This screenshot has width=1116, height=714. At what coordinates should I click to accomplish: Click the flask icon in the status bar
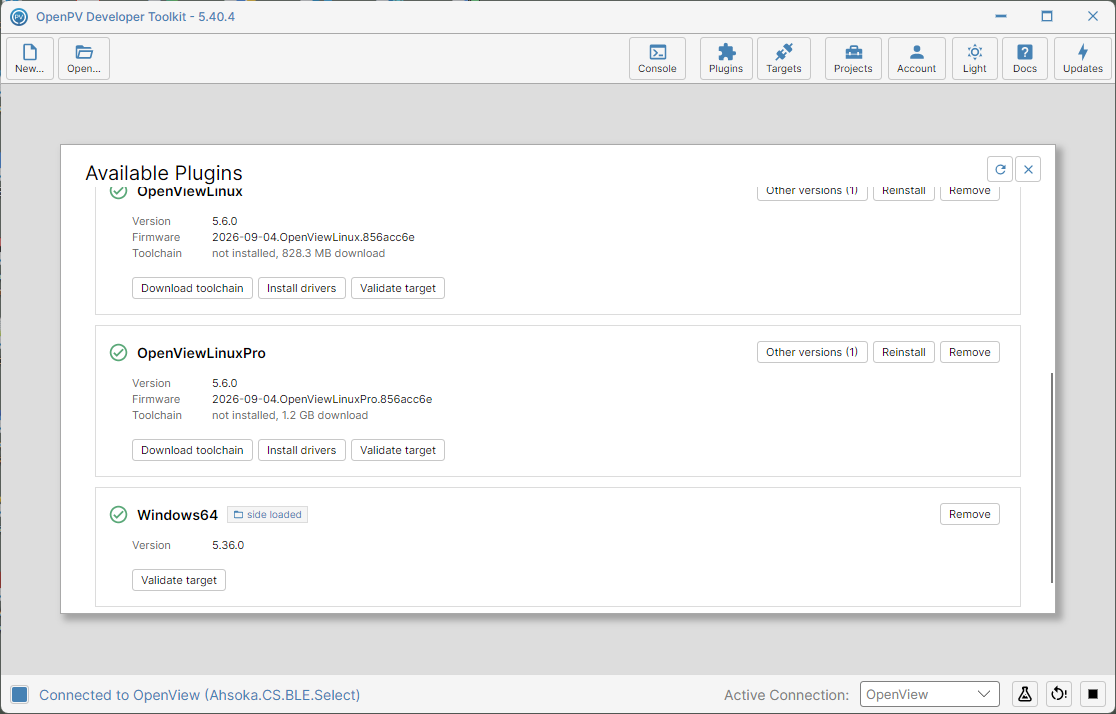click(x=1025, y=694)
